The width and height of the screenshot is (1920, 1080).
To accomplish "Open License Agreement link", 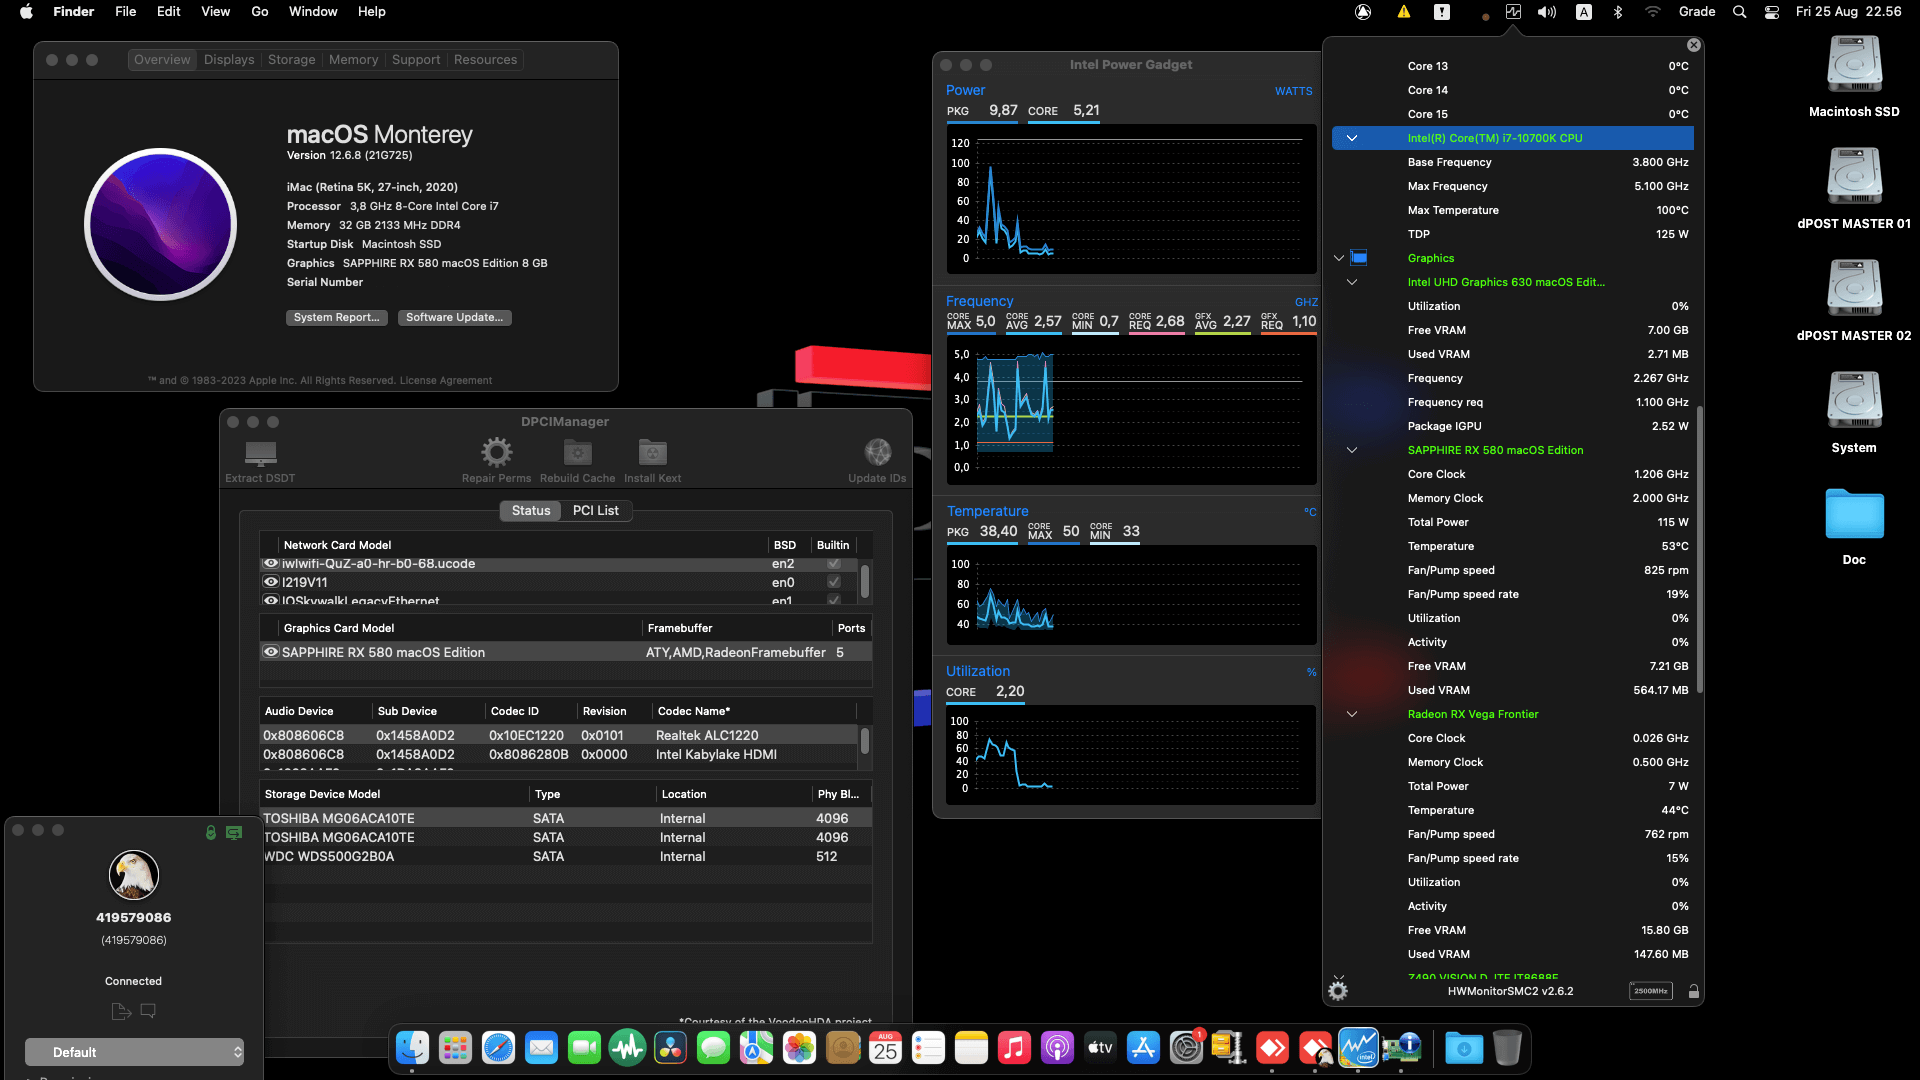I will click(446, 380).
